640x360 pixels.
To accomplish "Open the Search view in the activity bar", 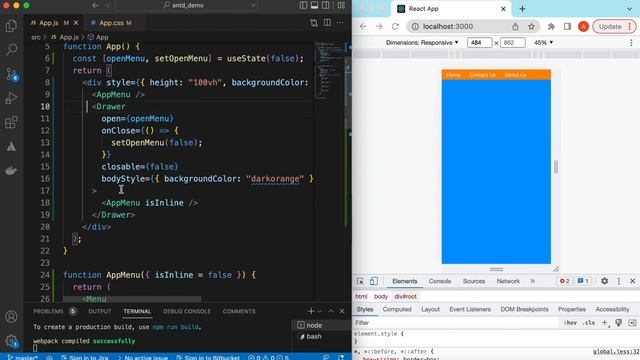I will click(11, 50).
